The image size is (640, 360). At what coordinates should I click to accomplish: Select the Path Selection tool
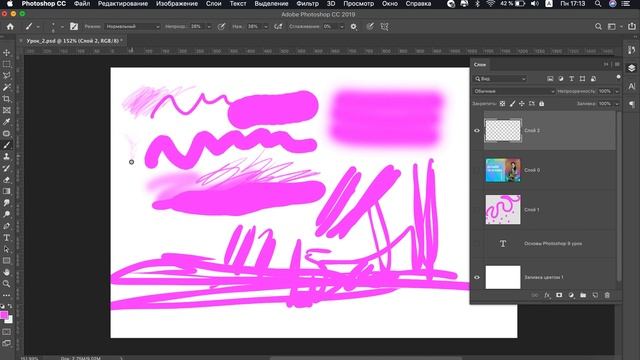click(7, 249)
